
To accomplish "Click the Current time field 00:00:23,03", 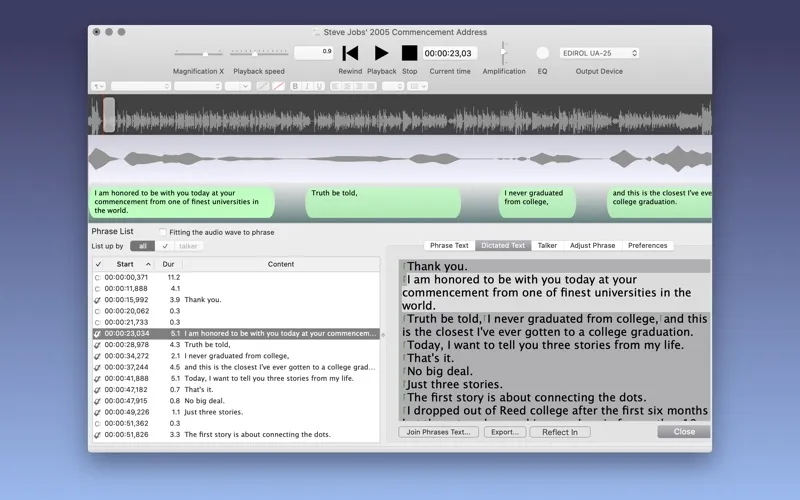I will pyautogui.click(x=448, y=53).
